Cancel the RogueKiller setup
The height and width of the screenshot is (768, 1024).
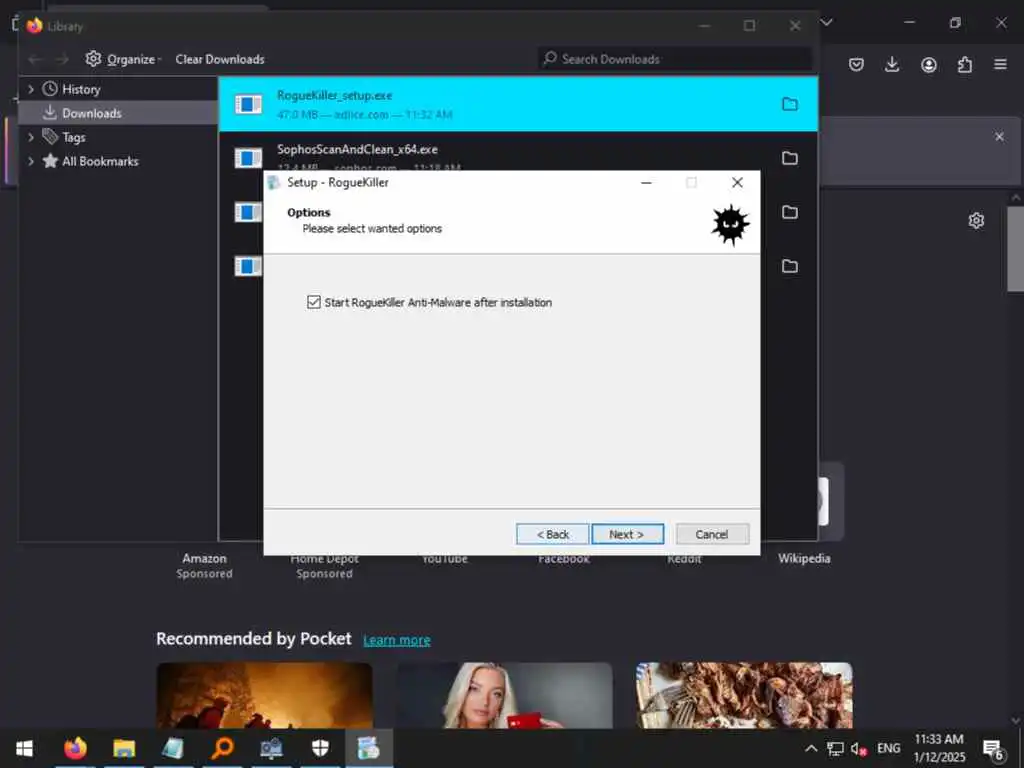tap(712, 534)
